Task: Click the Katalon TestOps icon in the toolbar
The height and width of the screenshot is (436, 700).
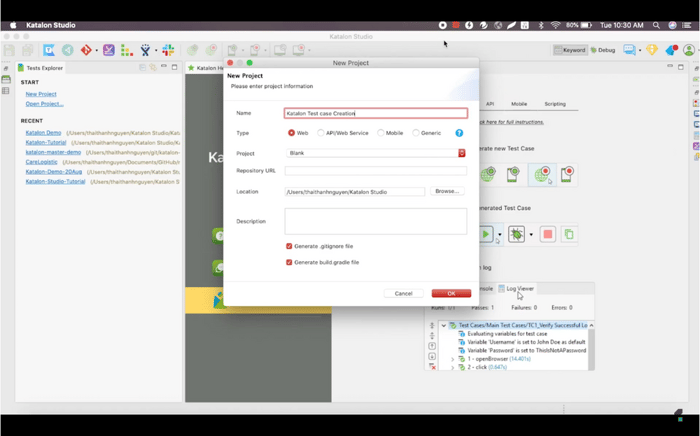Action: [49, 50]
